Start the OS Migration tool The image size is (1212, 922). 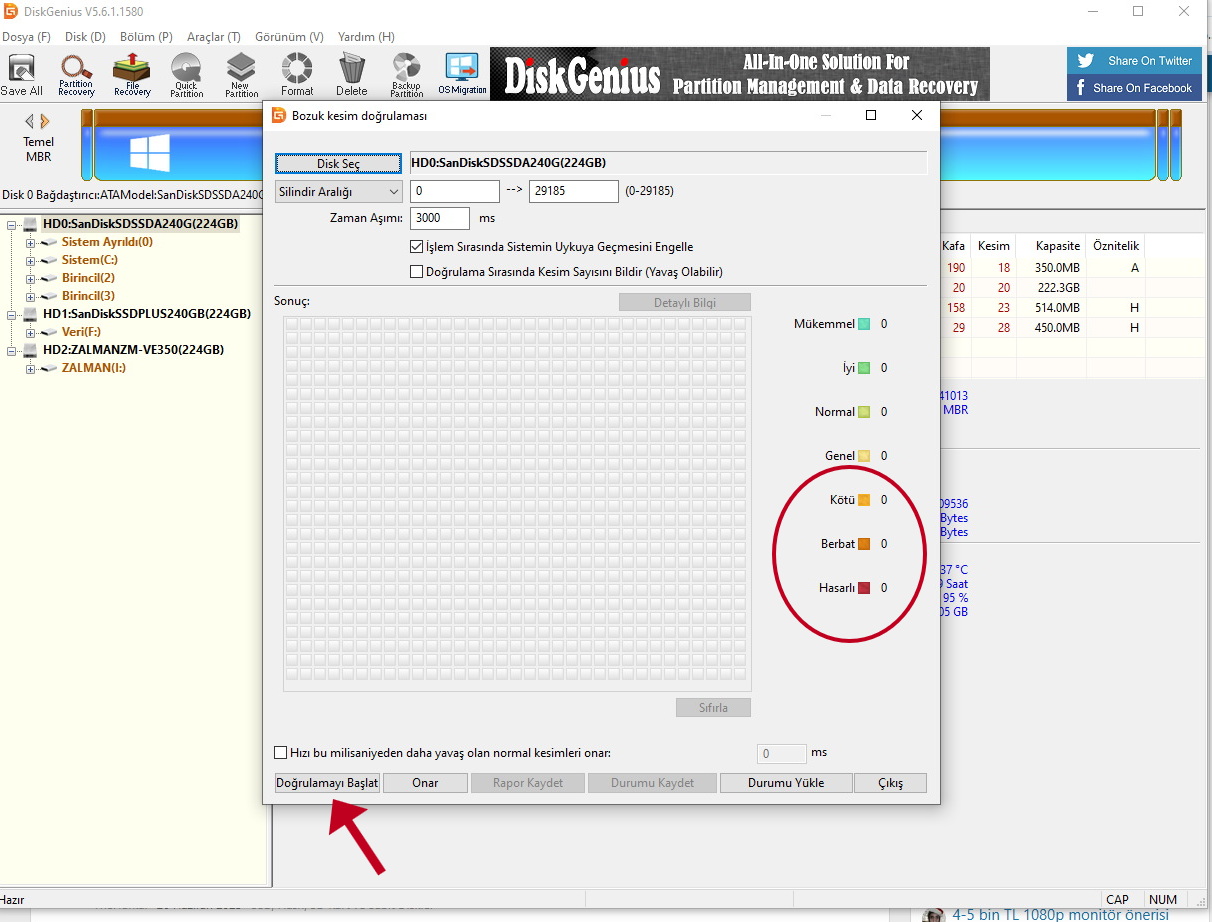point(462,75)
